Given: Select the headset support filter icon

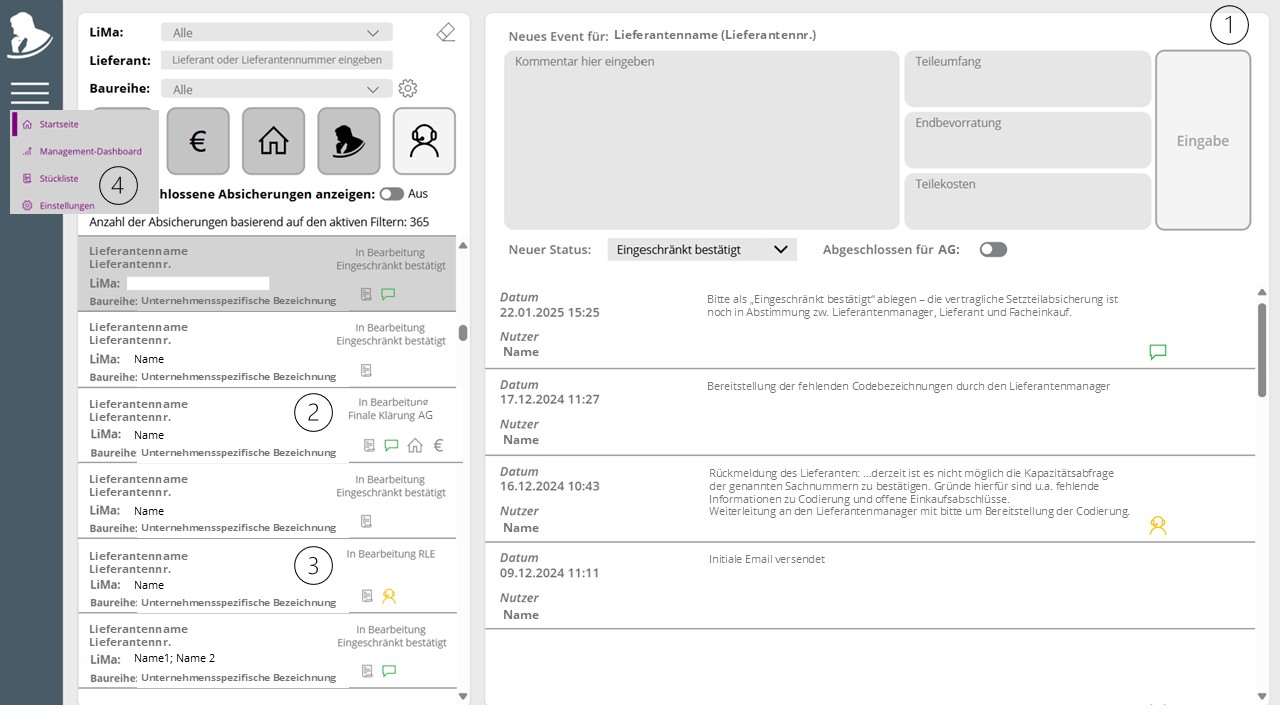Looking at the screenshot, I should tap(424, 141).
